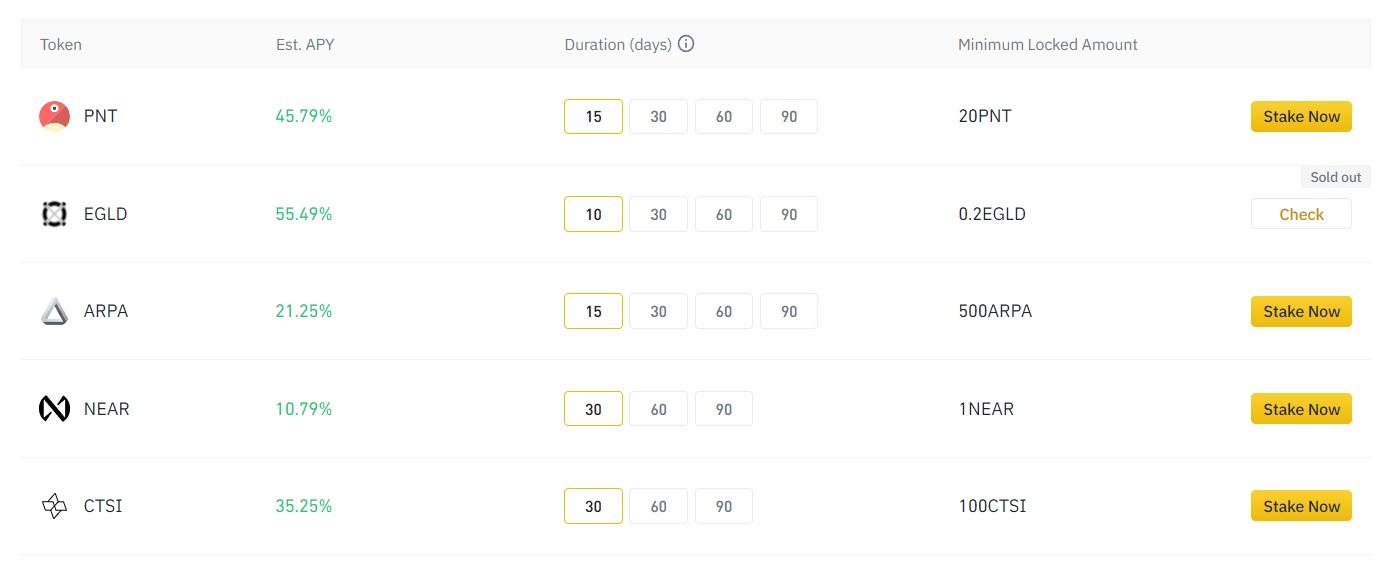Click the NEAR token icon
The width and height of the screenshot is (1389, 567).
[54, 409]
